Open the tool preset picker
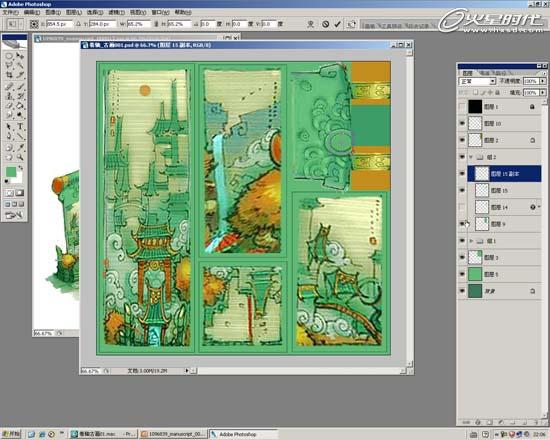The height and width of the screenshot is (440, 550). point(15,24)
